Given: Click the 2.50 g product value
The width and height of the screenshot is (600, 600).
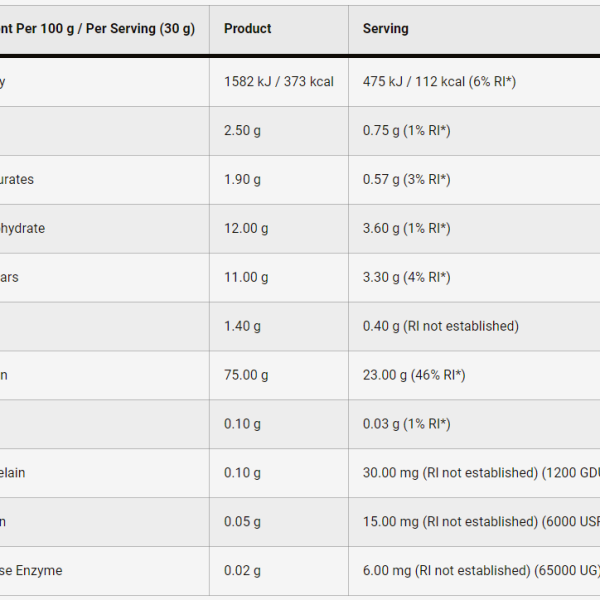Looking at the screenshot, I should coord(242,131).
